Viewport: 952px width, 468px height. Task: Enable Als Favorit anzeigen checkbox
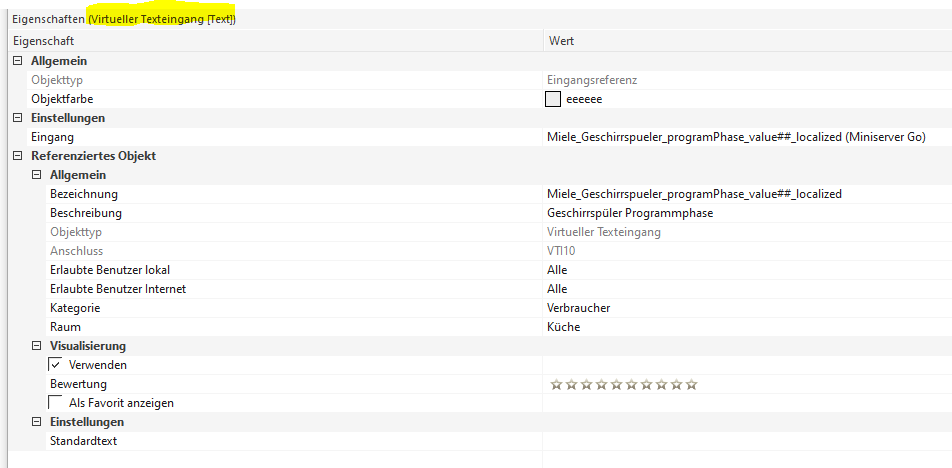56,403
